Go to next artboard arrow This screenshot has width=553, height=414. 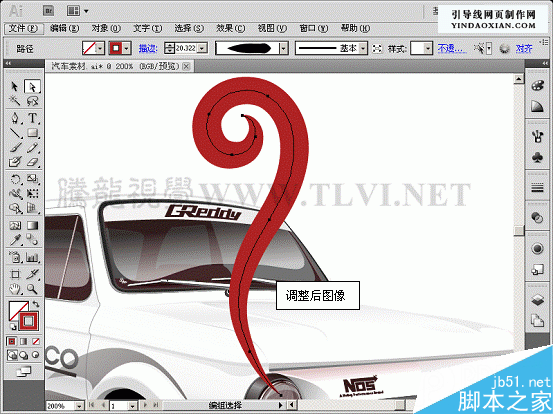145,406
